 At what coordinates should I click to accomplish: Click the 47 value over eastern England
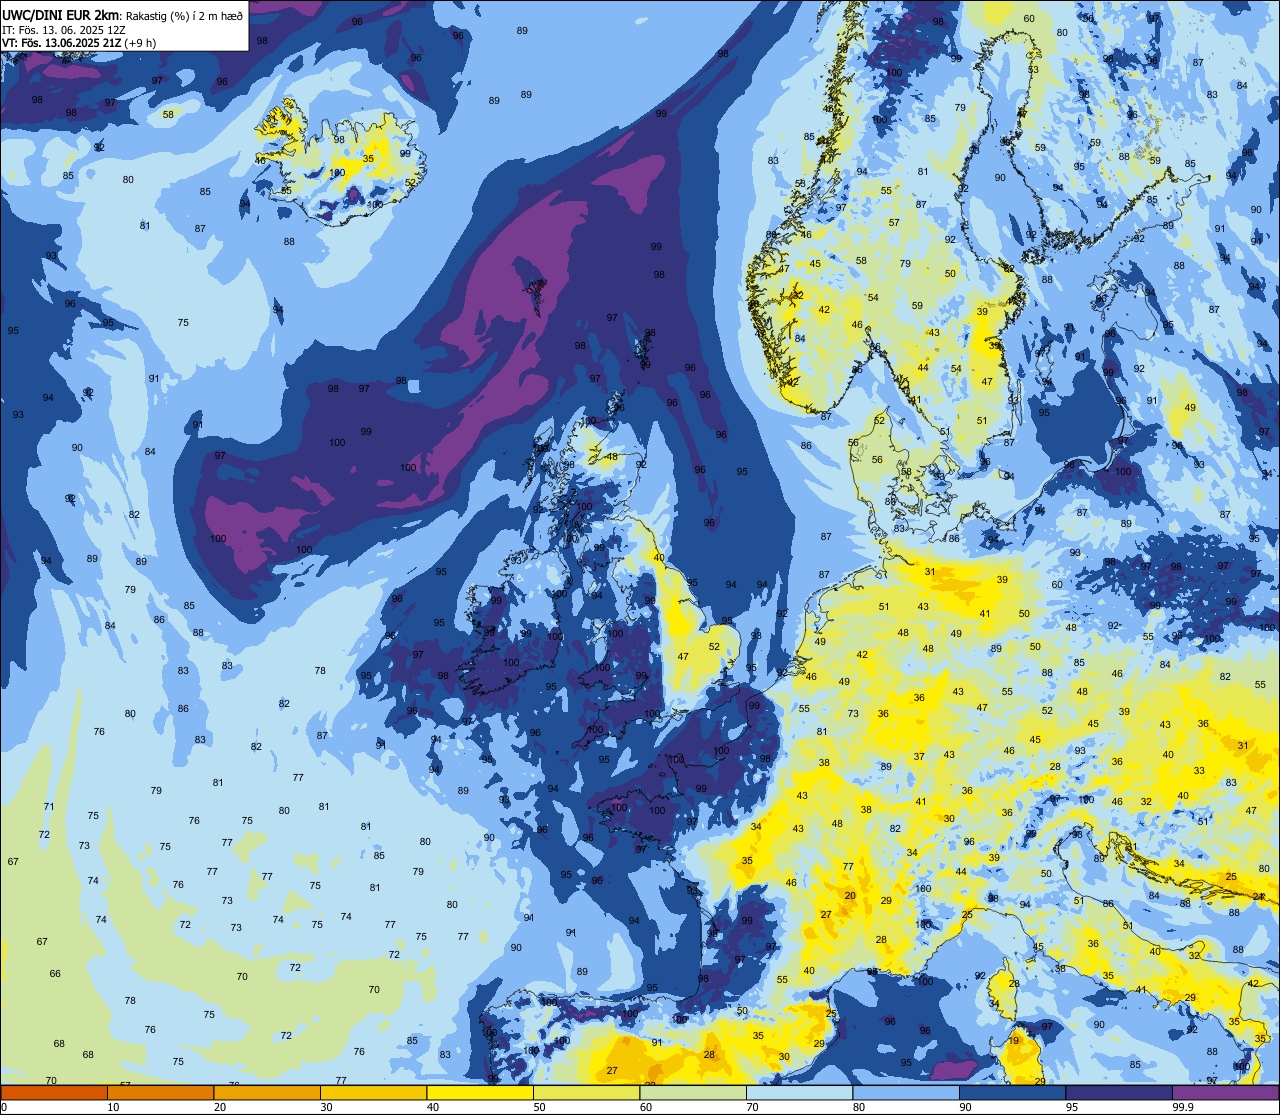pos(683,657)
